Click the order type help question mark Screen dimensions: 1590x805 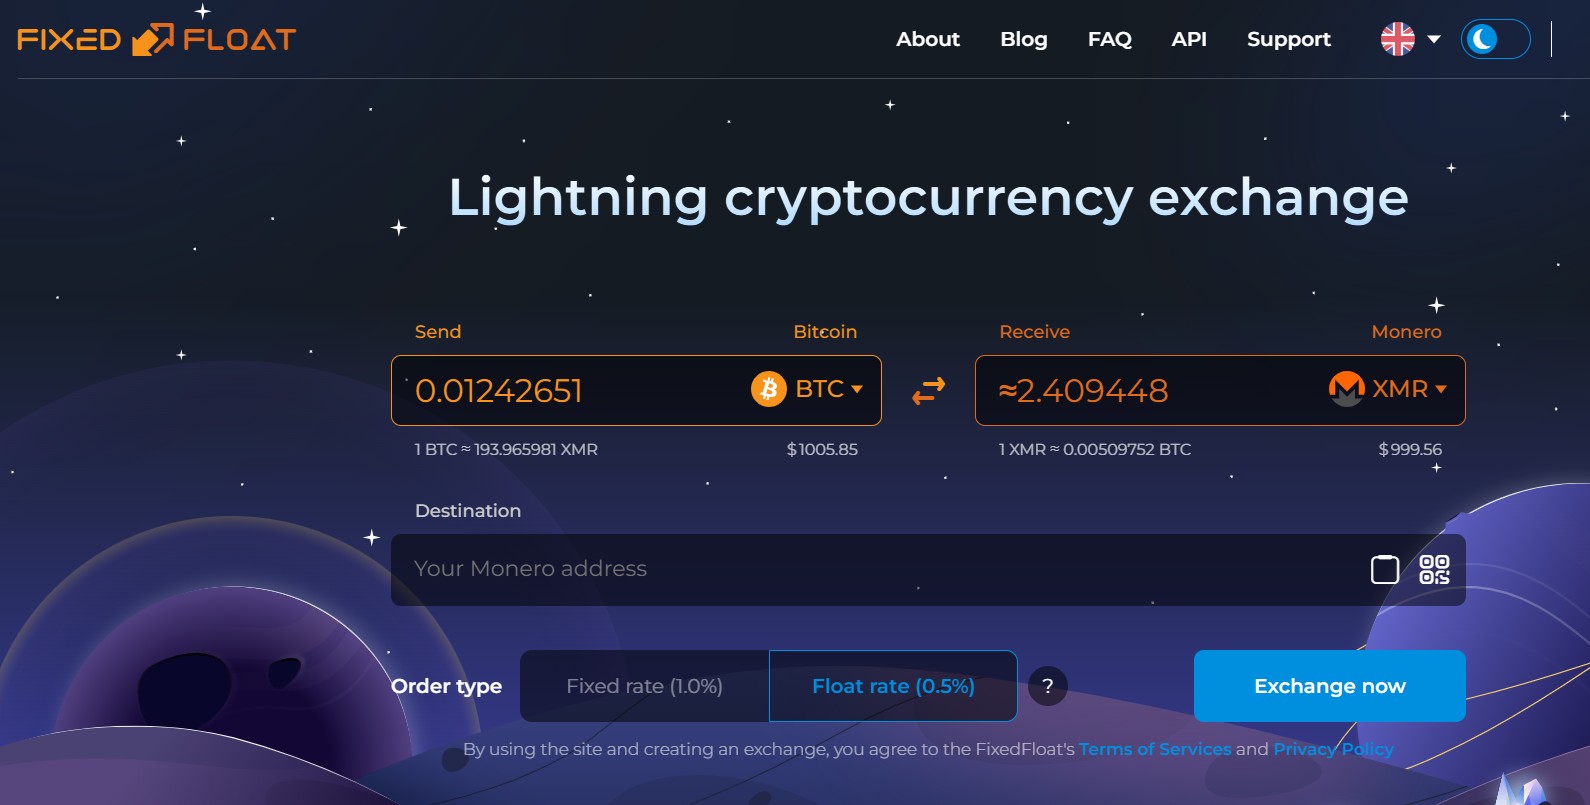(x=1048, y=686)
